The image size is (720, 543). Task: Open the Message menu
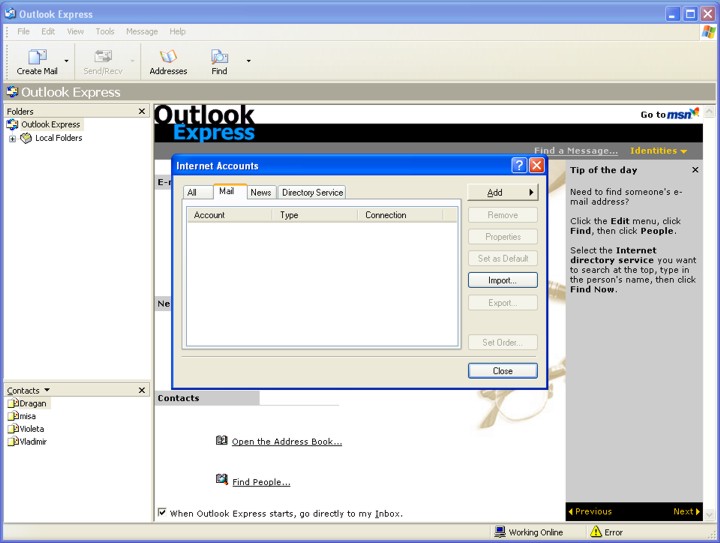coord(142,31)
